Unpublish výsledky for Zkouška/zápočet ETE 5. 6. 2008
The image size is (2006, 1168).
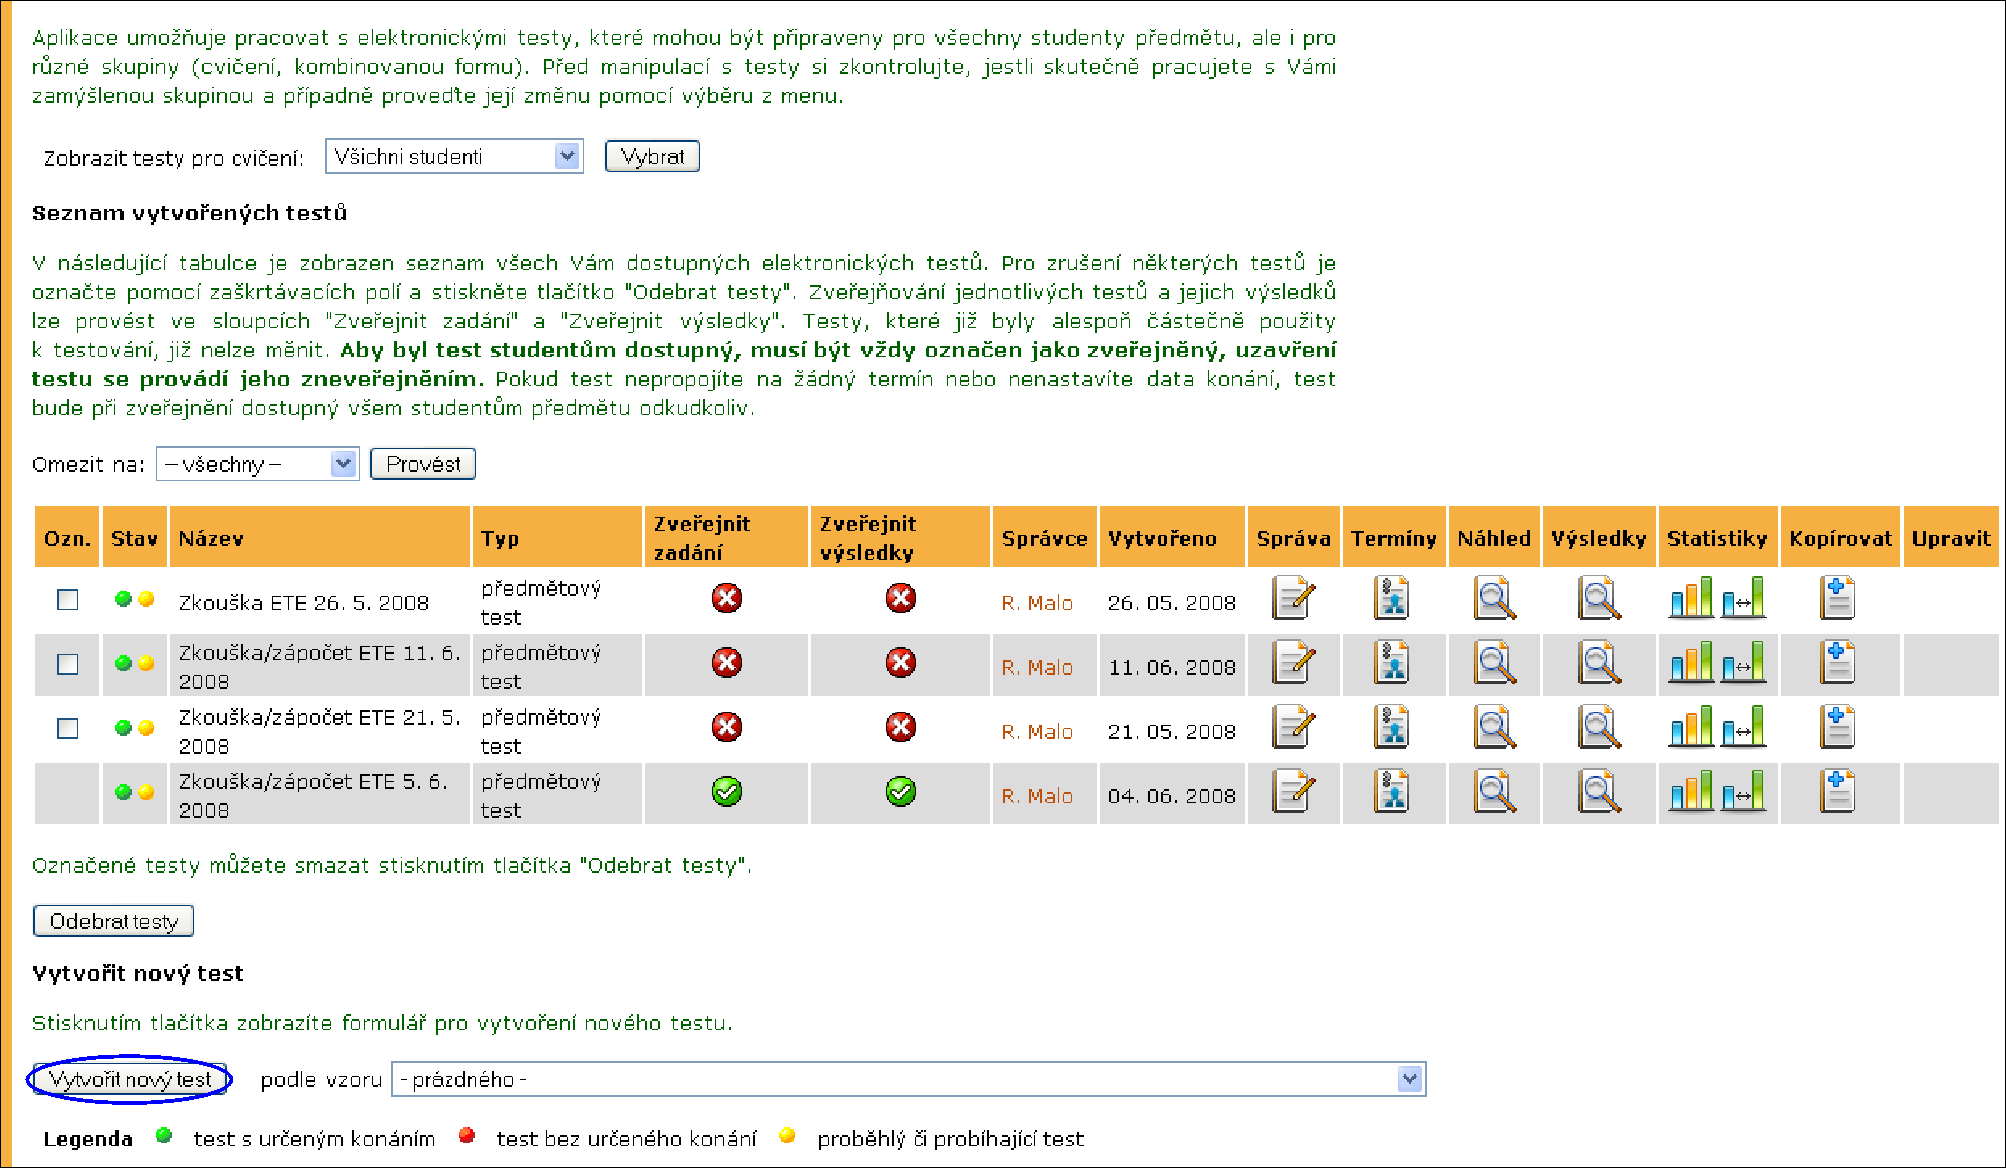click(x=901, y=791)
